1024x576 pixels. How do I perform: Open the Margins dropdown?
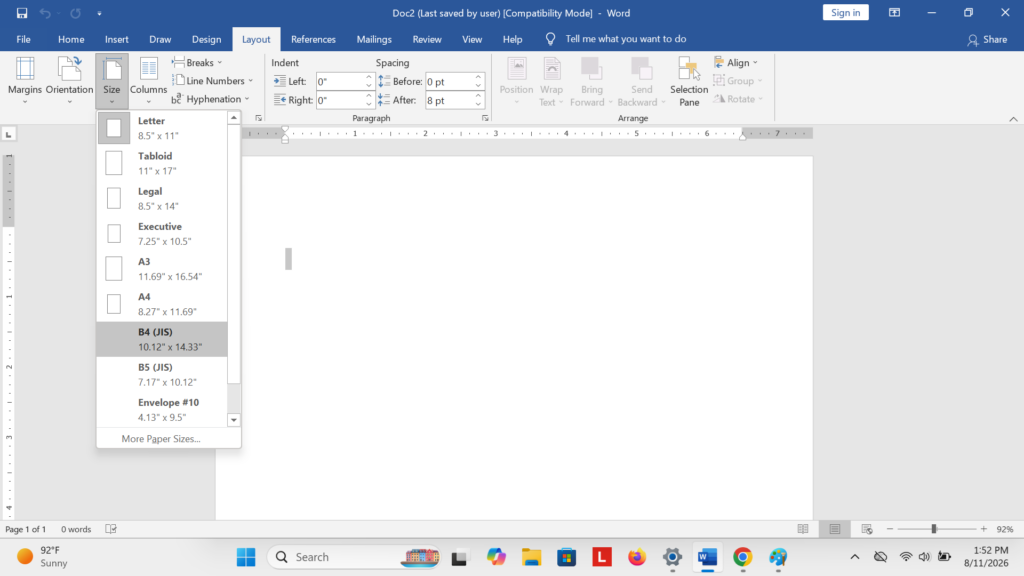pyautogui.click(x=25, y=80)
